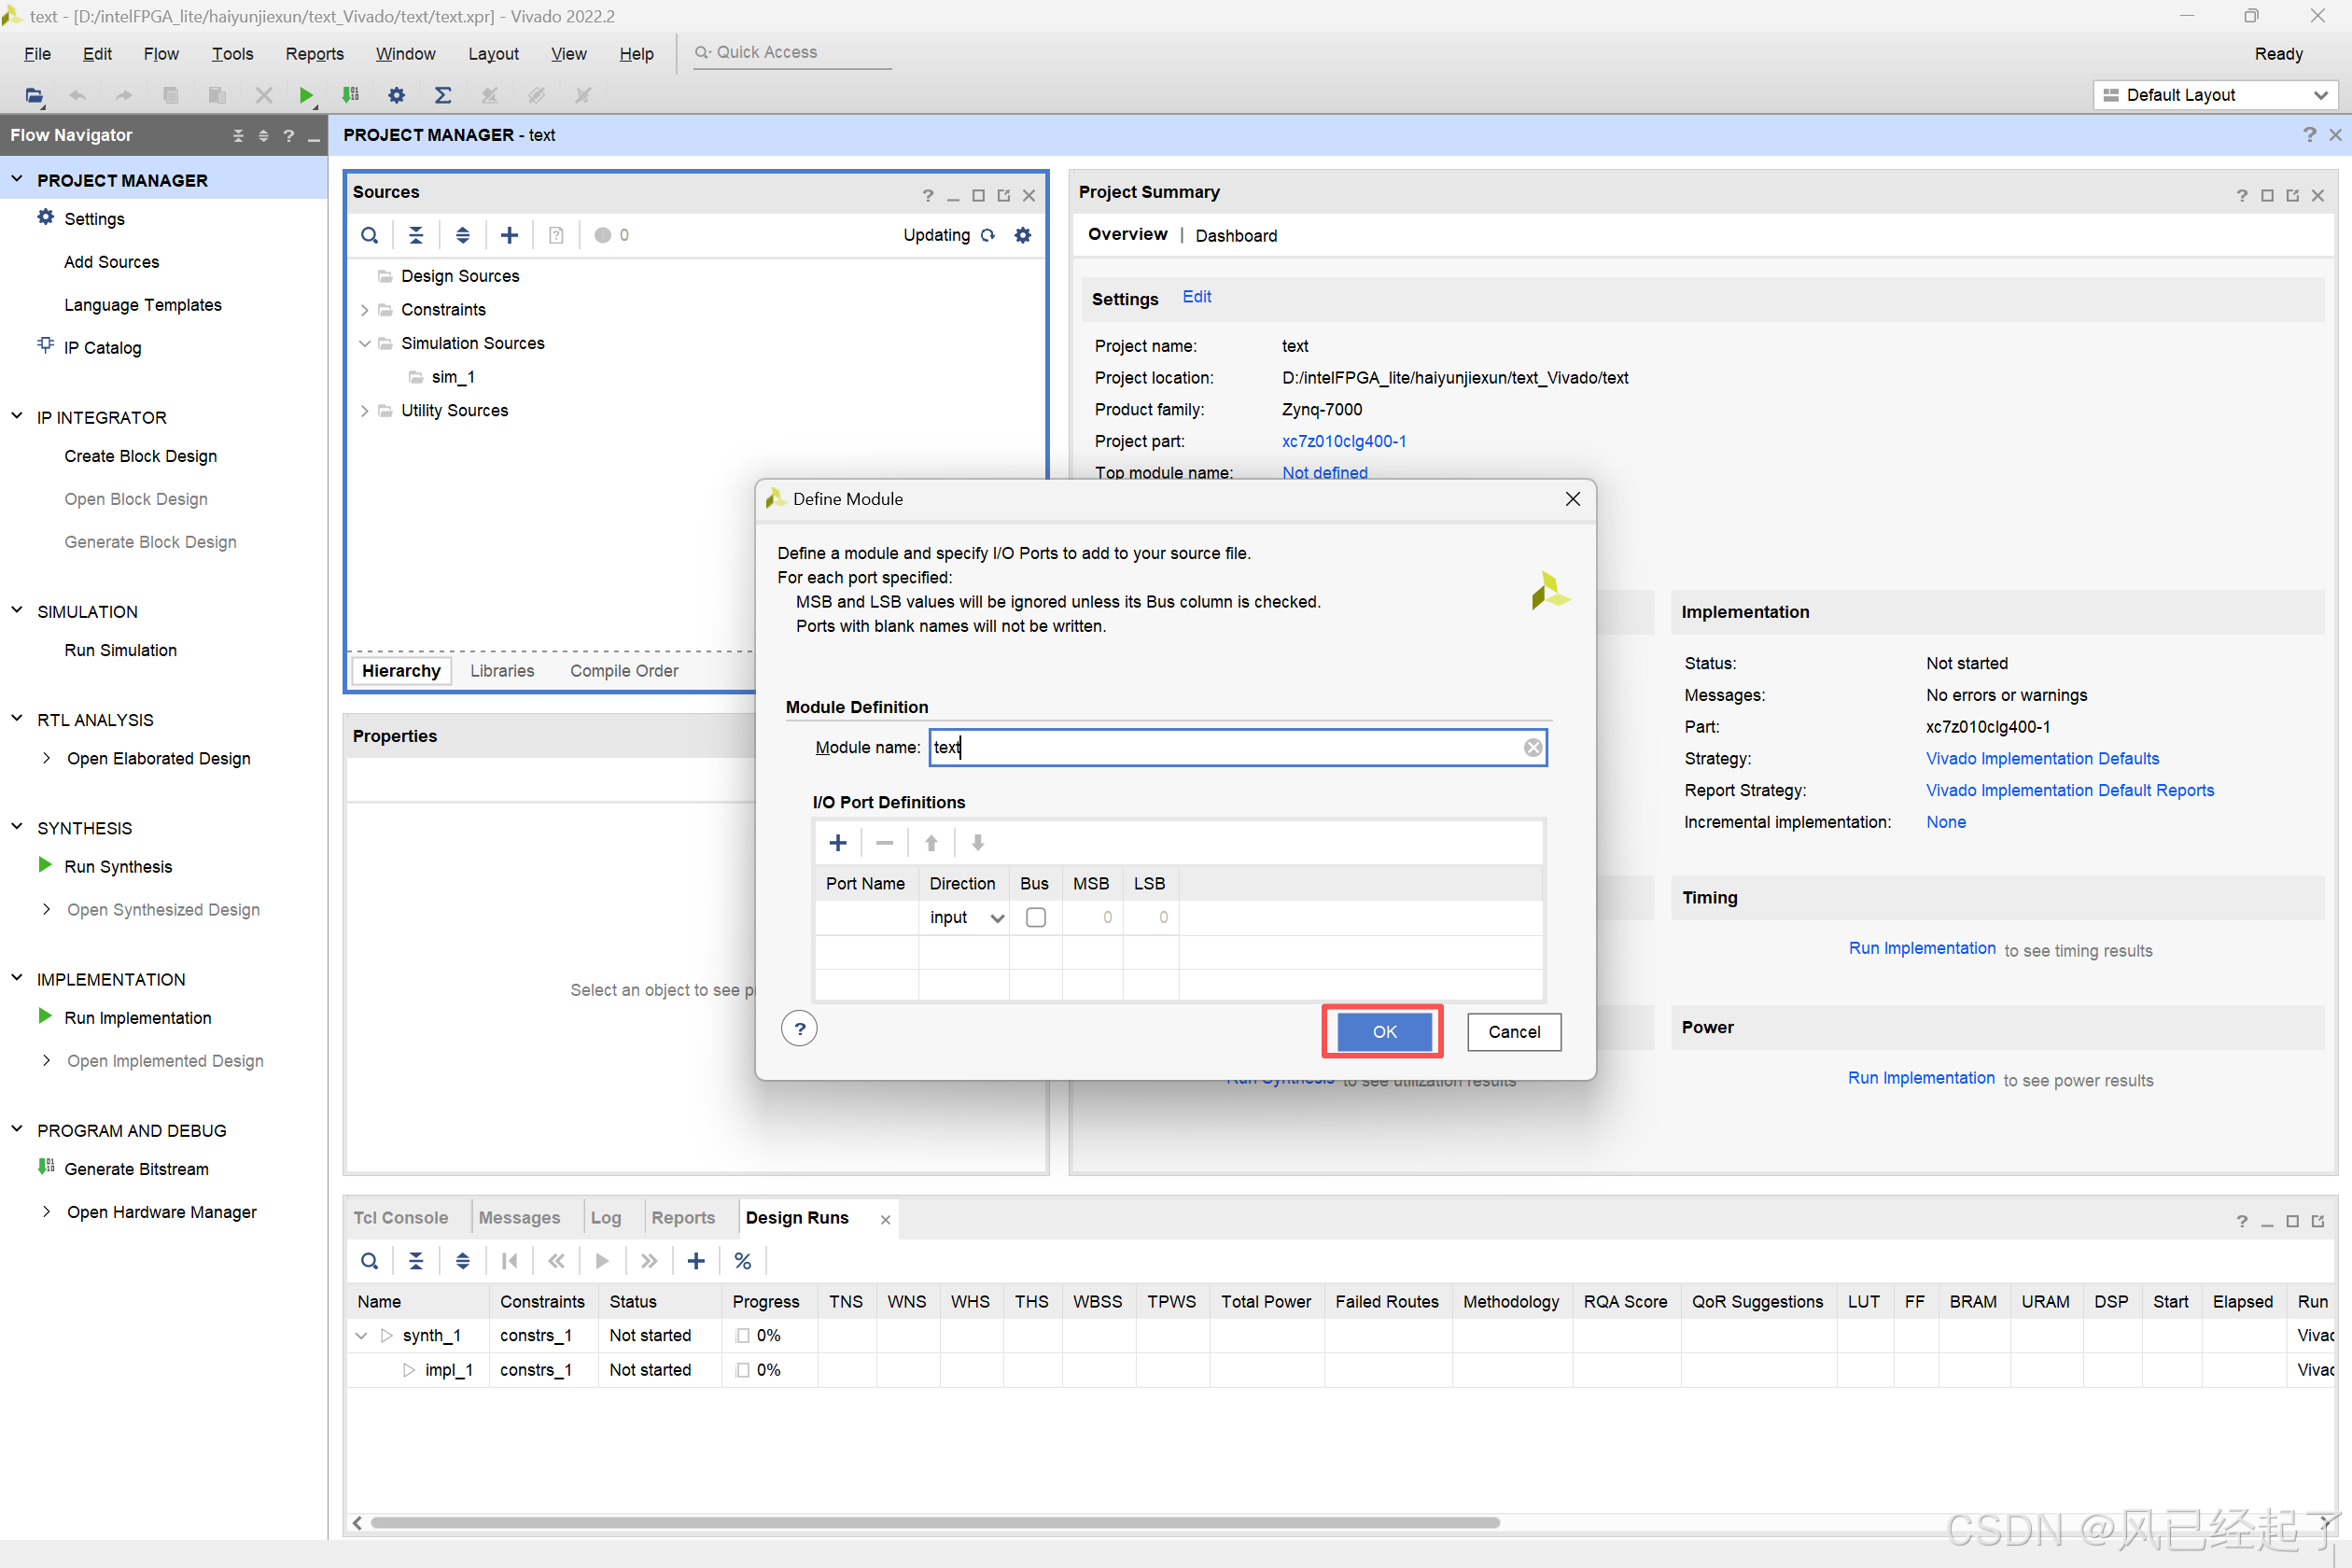
Task: Click refresh icon next to Updating
Action: coord(988,235)
